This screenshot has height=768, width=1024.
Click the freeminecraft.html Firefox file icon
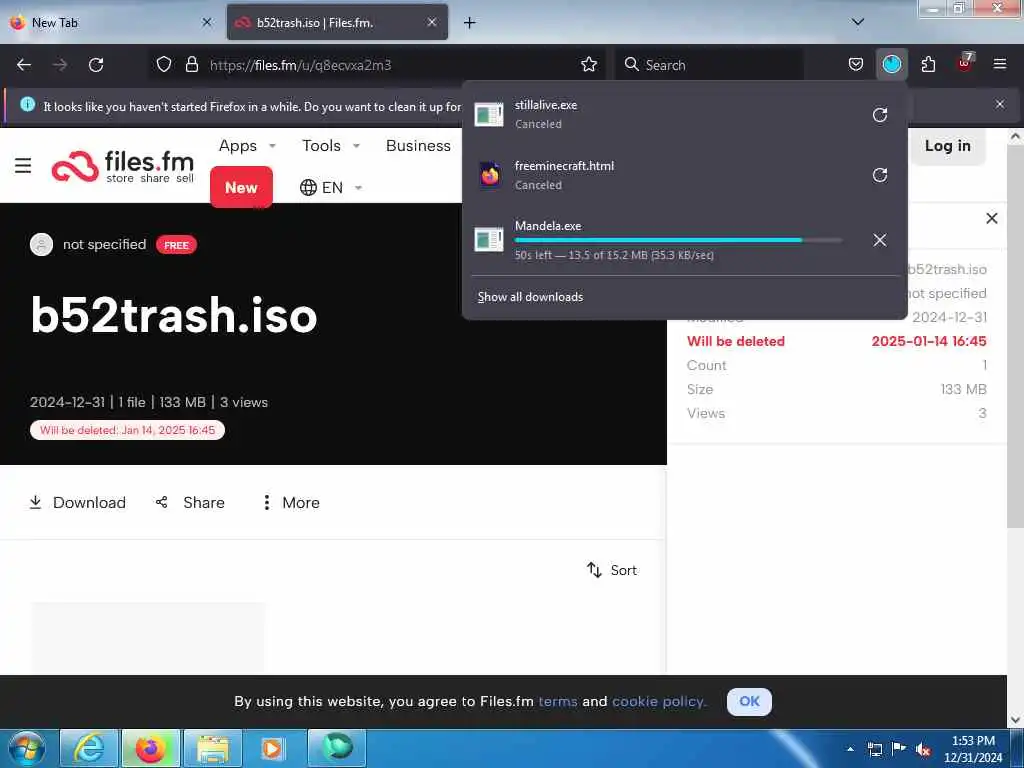[489, 175]
